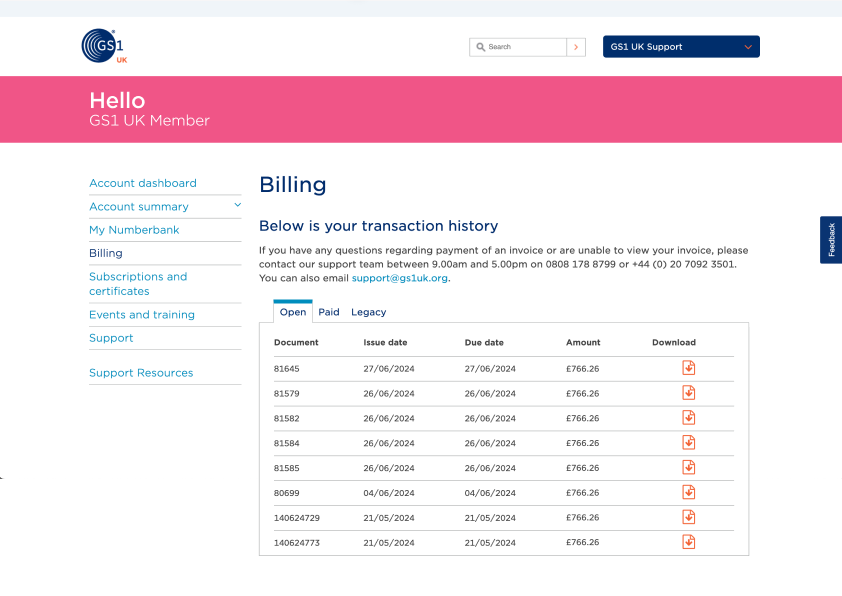Viewport: 842px width, 596px height.
Task: Download invoice 140624773
Action: 688,542
